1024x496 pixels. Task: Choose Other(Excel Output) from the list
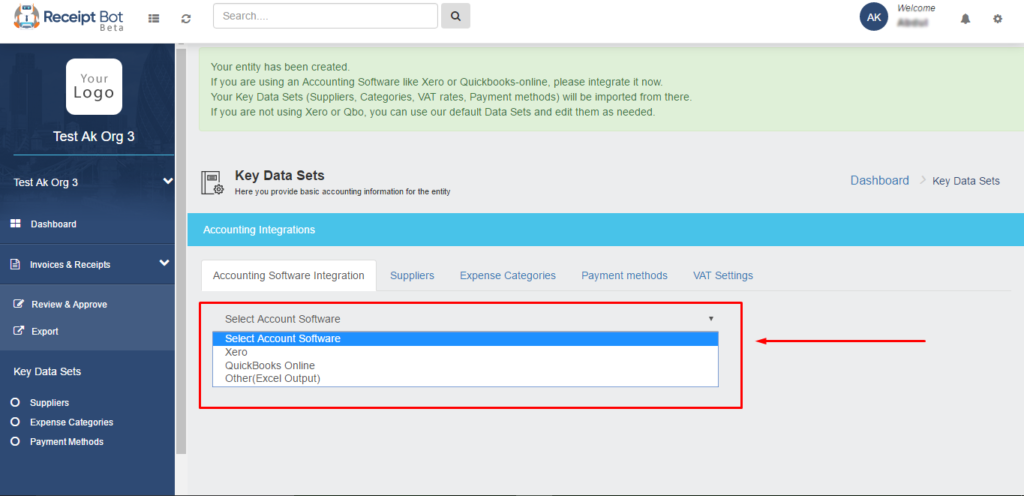[466, 379]
